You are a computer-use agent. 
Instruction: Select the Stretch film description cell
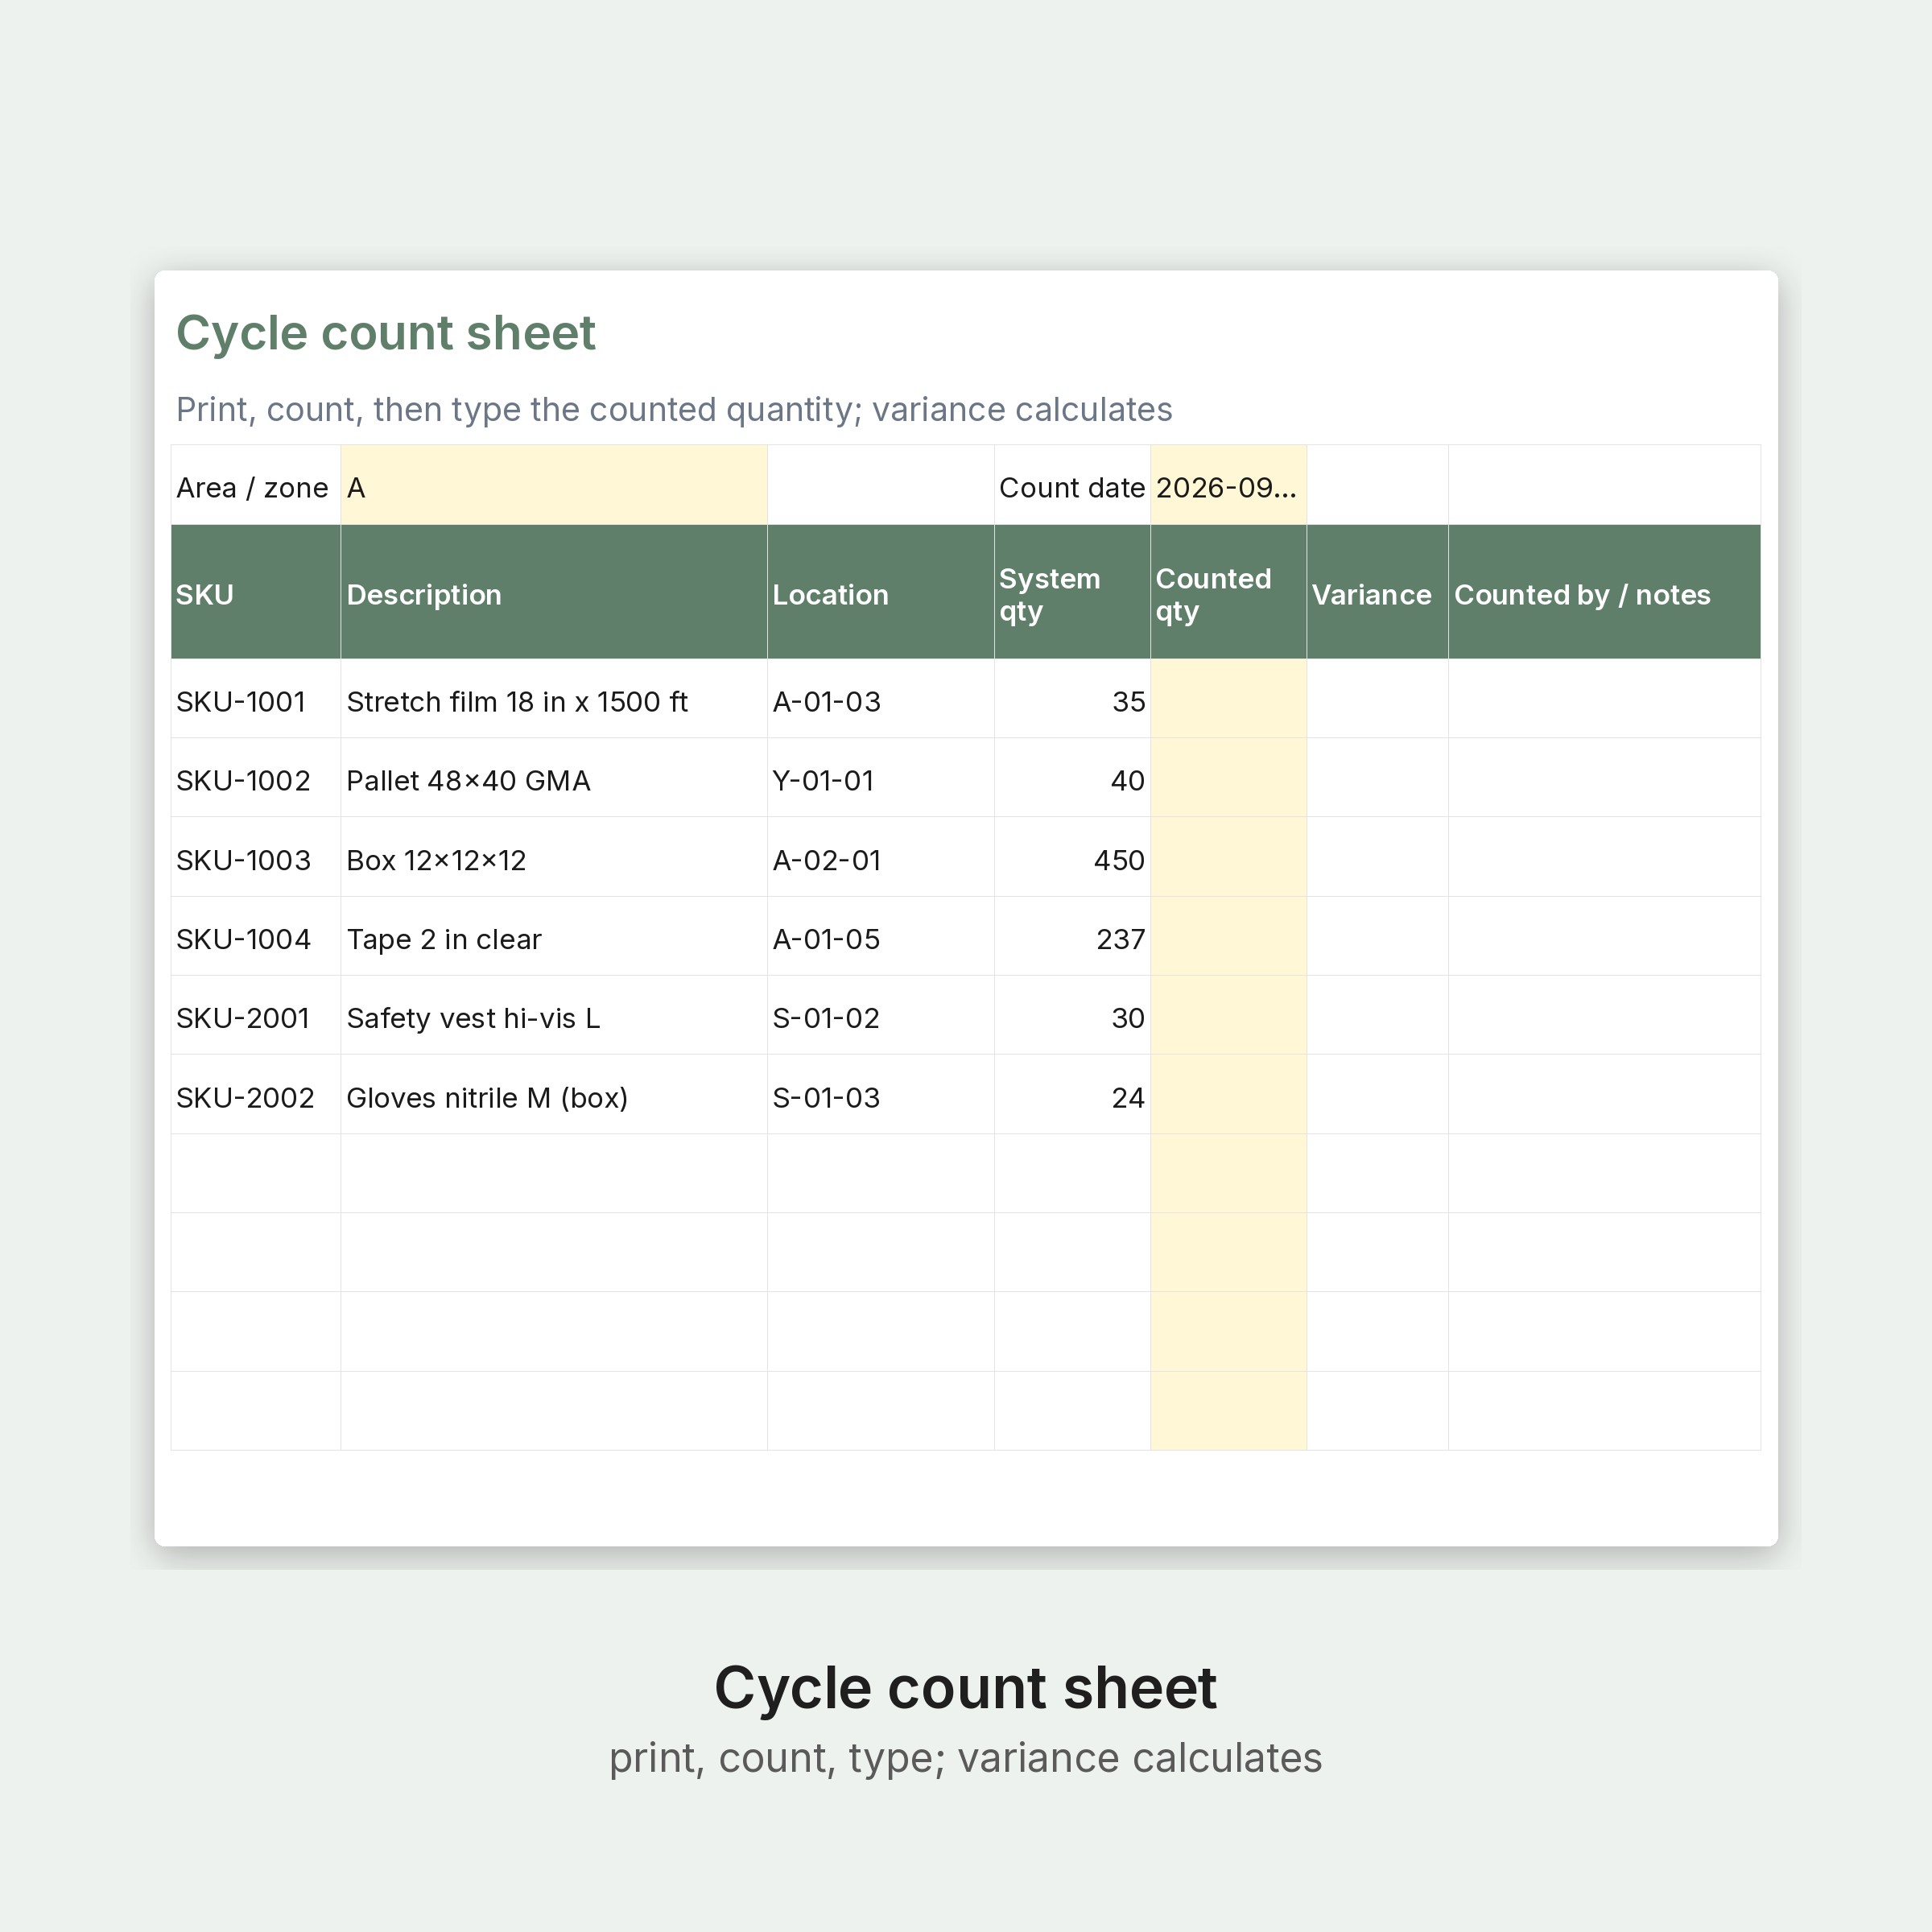coord(554,699)
